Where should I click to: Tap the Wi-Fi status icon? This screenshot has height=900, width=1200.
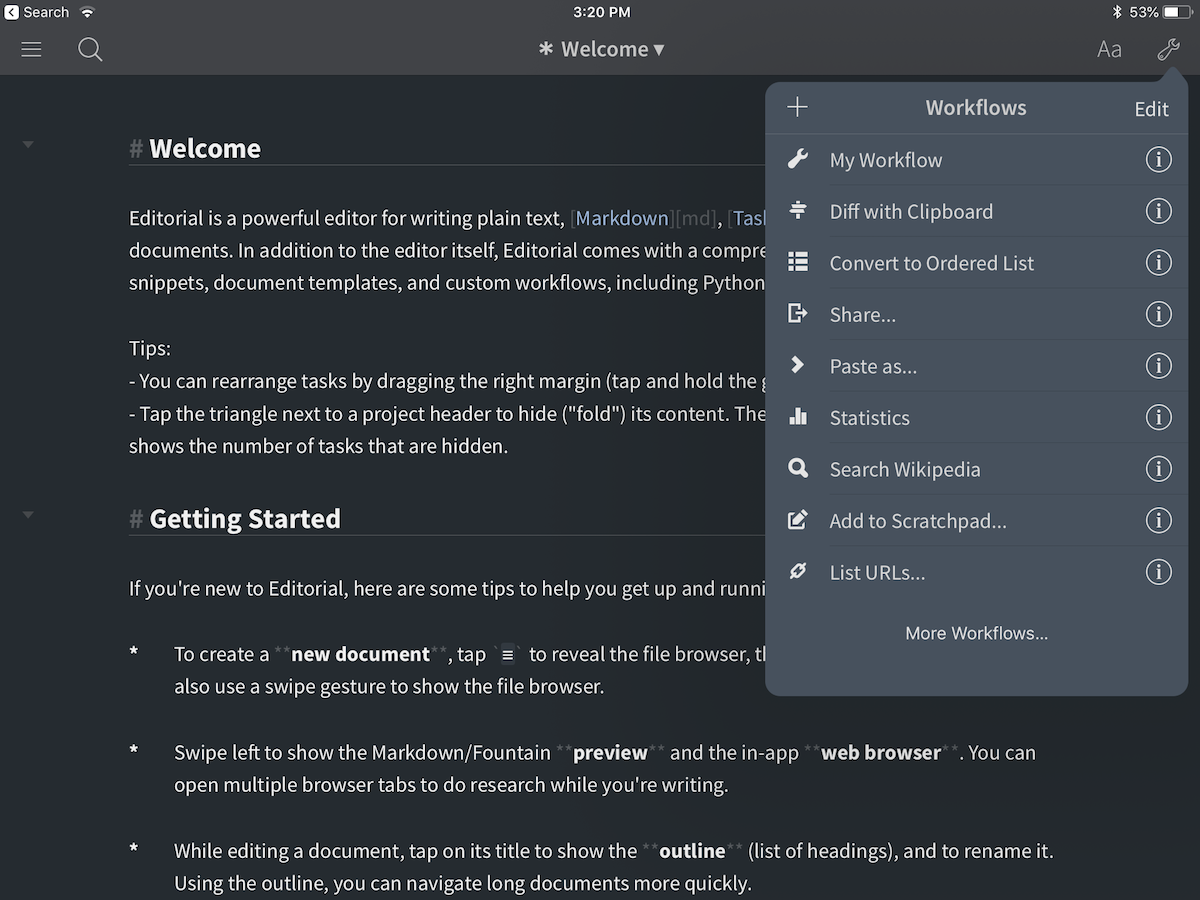tap(88, 12)
